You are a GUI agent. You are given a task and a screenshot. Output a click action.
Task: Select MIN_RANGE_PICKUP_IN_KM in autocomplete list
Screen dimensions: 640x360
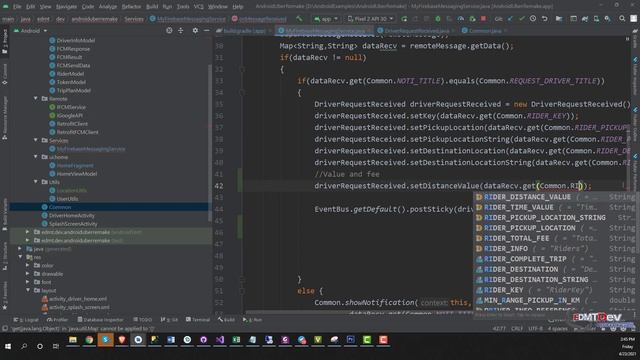pyautogui.click(x=555, y=300)
